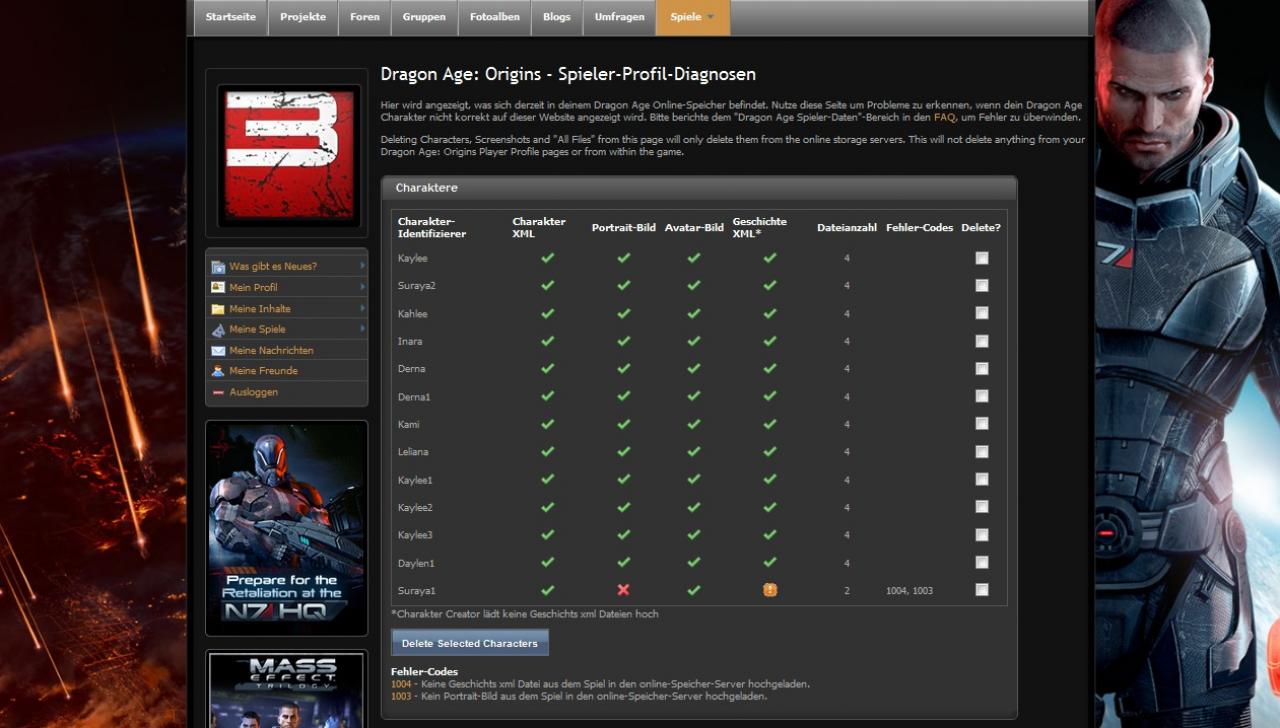Expand the Mein Profil submenu arrow

362,287
